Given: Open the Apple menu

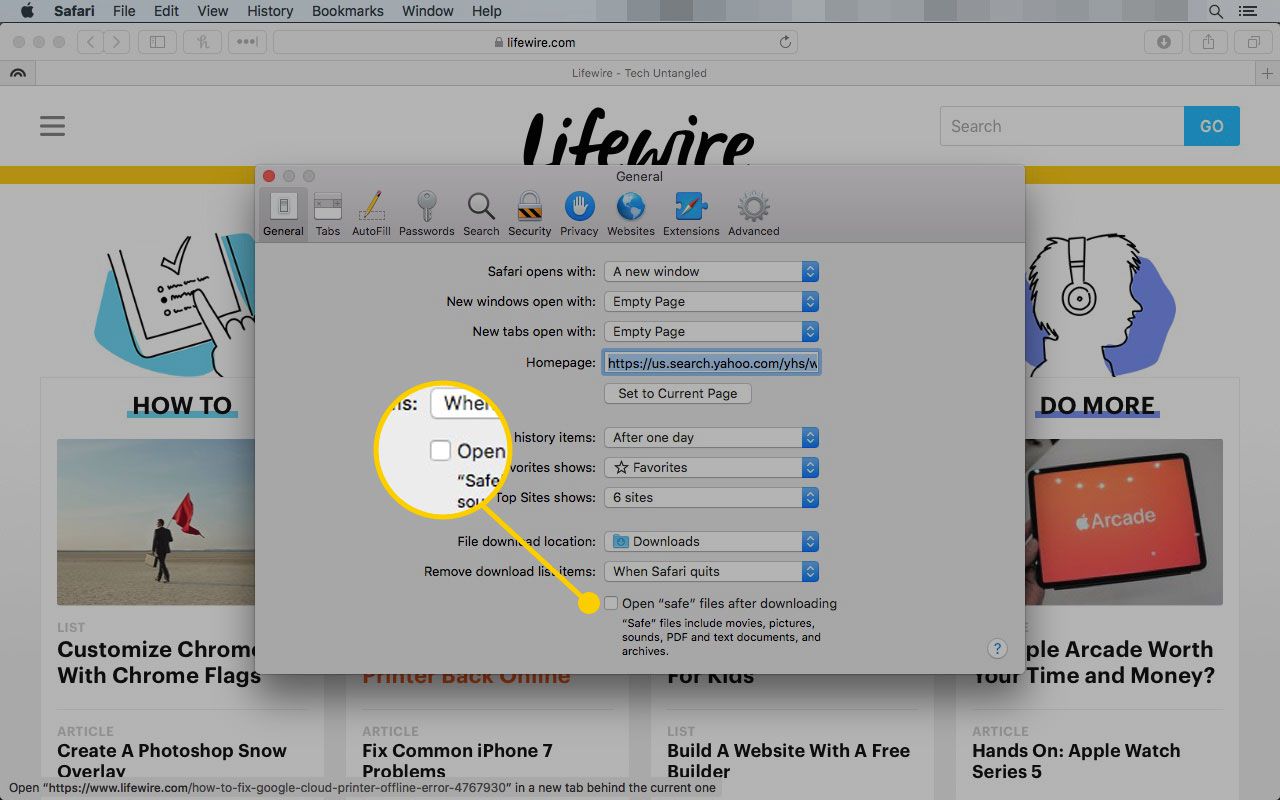Looking at the screenshot, I should pyautogui.click(x=27, y=11).
